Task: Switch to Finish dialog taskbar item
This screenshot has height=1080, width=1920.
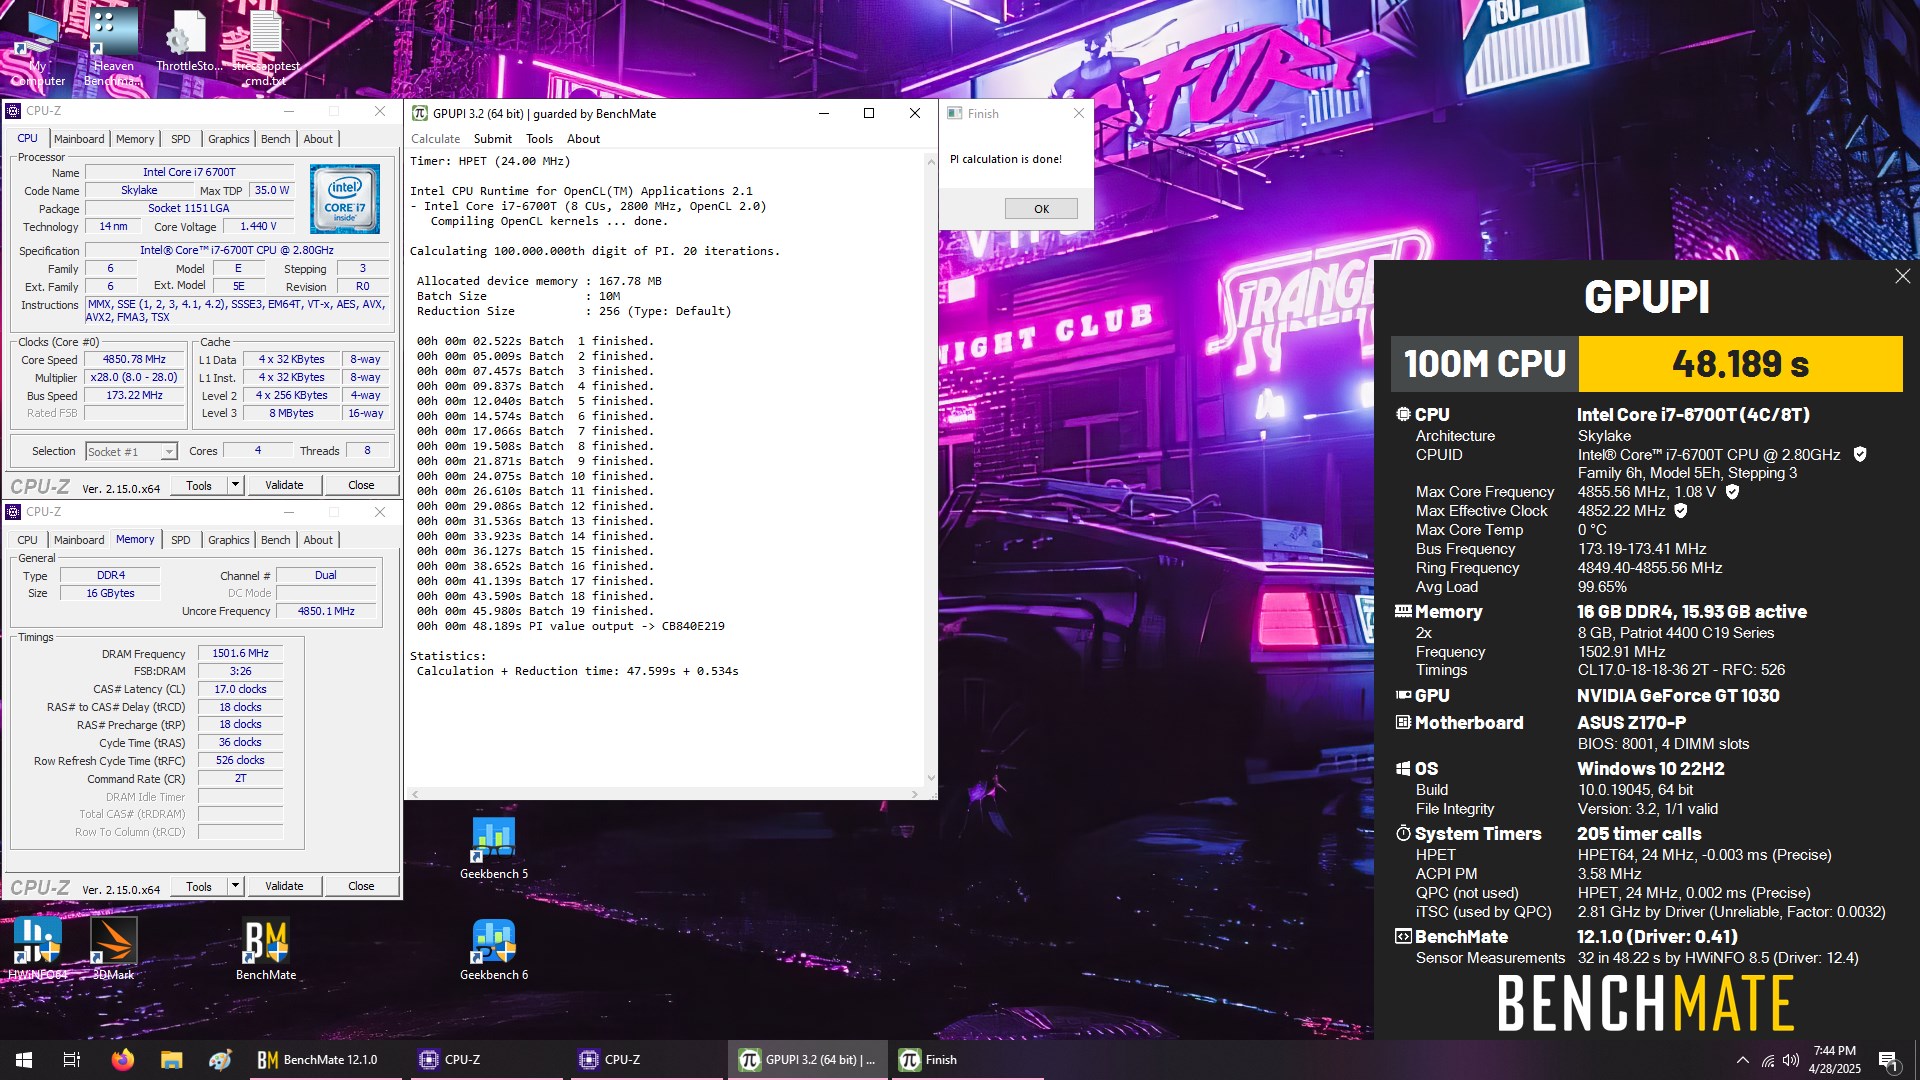Action: pos(966,1060)
